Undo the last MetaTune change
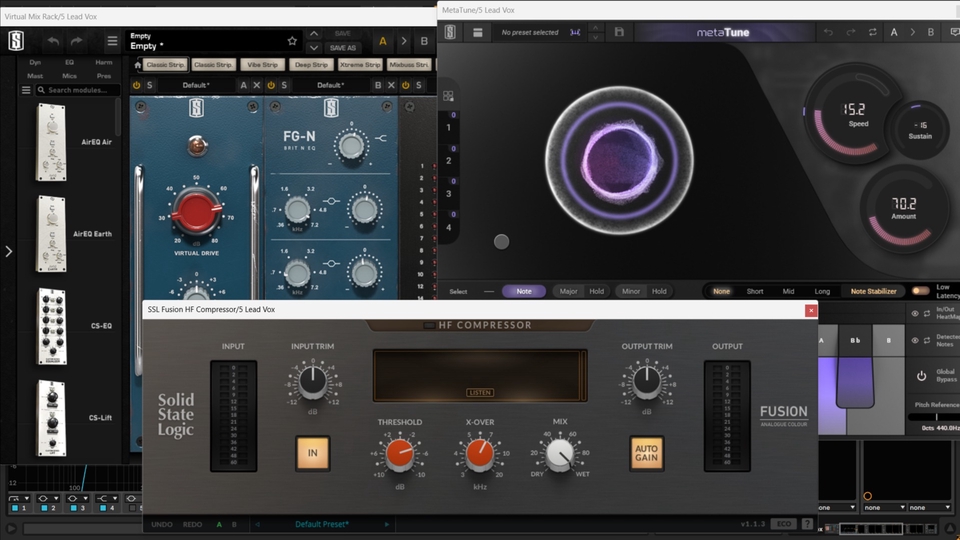 click(x=828, y=32)
